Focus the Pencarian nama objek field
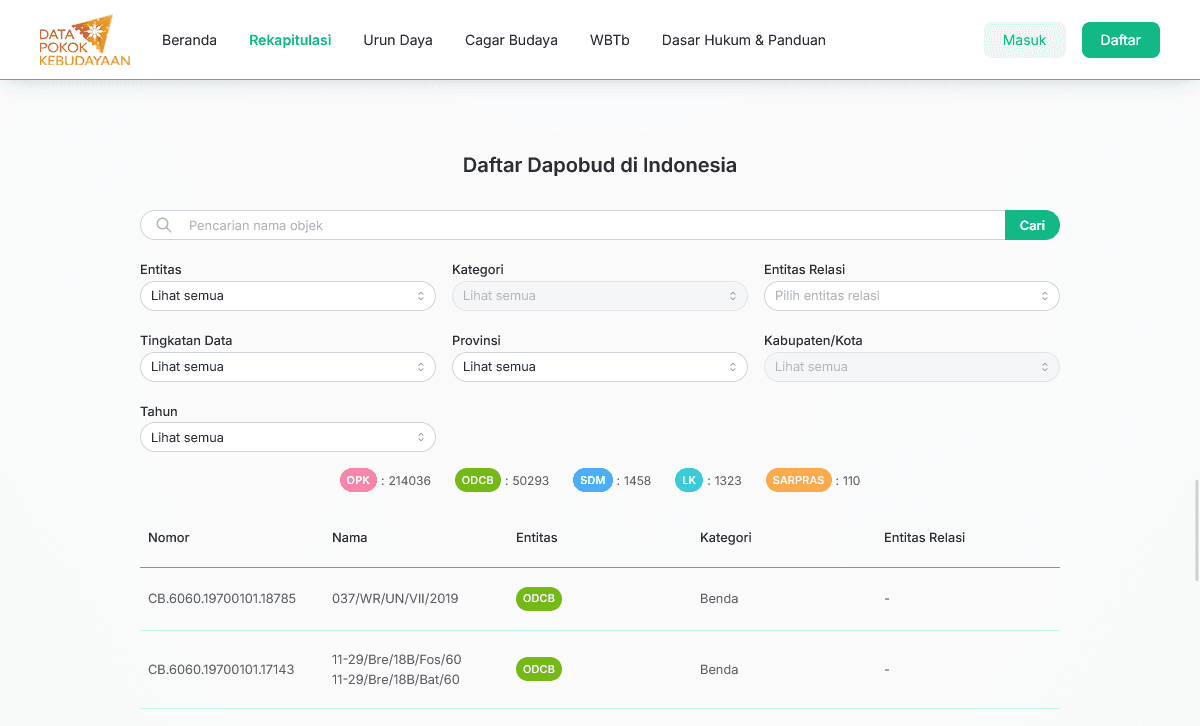Viewport: 1200px width, 726px height. pyautogui.click(x=590, y=226)
